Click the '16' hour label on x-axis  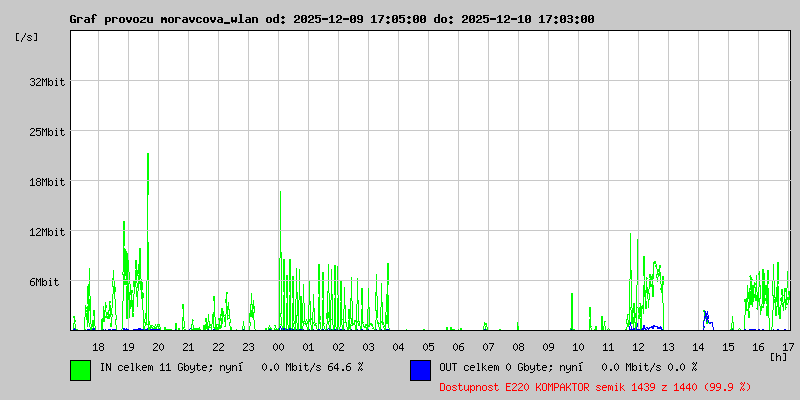[758, 347]
